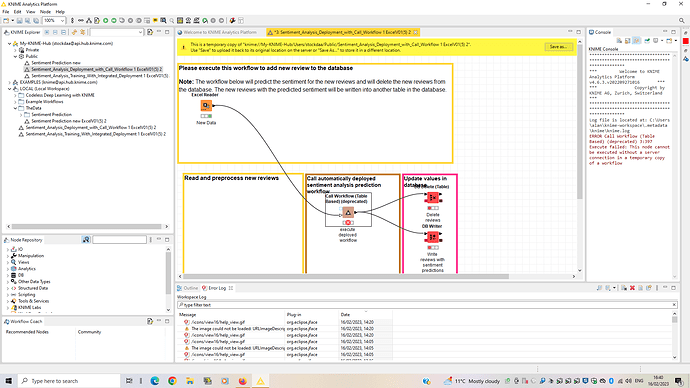Switch to the Outline tab
The height and width of the screenshot is (388, 690).
click(x=187, y=288)
